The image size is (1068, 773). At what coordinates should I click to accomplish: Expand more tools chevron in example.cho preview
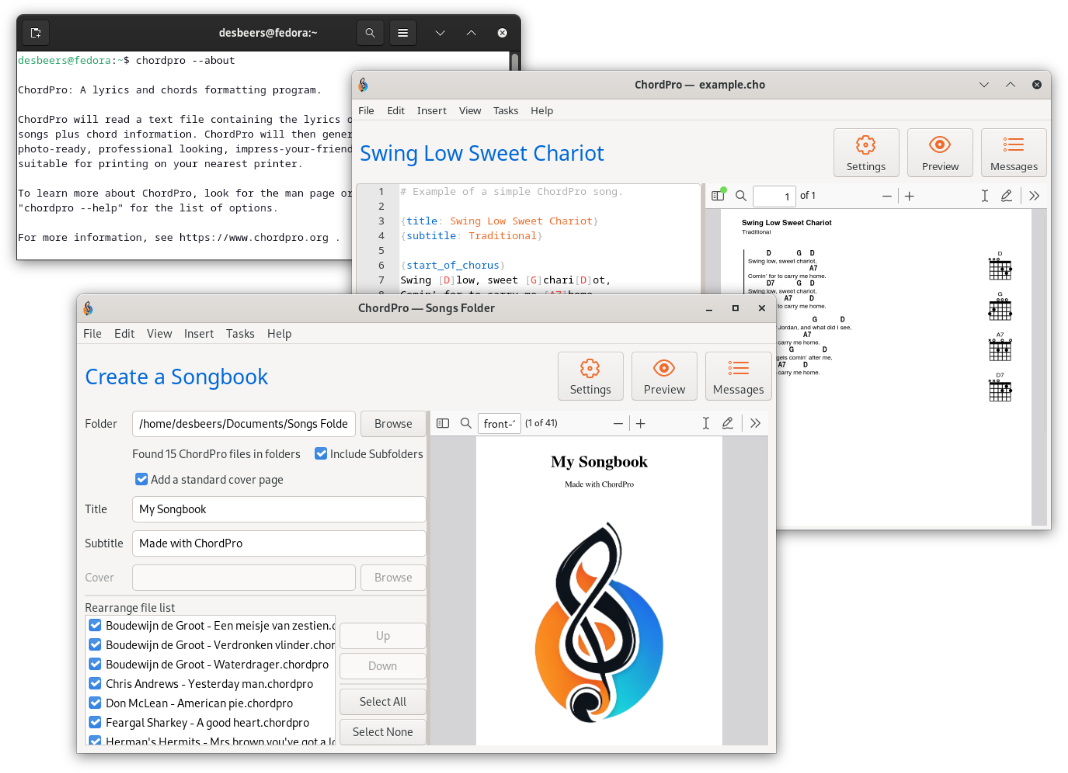tap(1034, 196)
